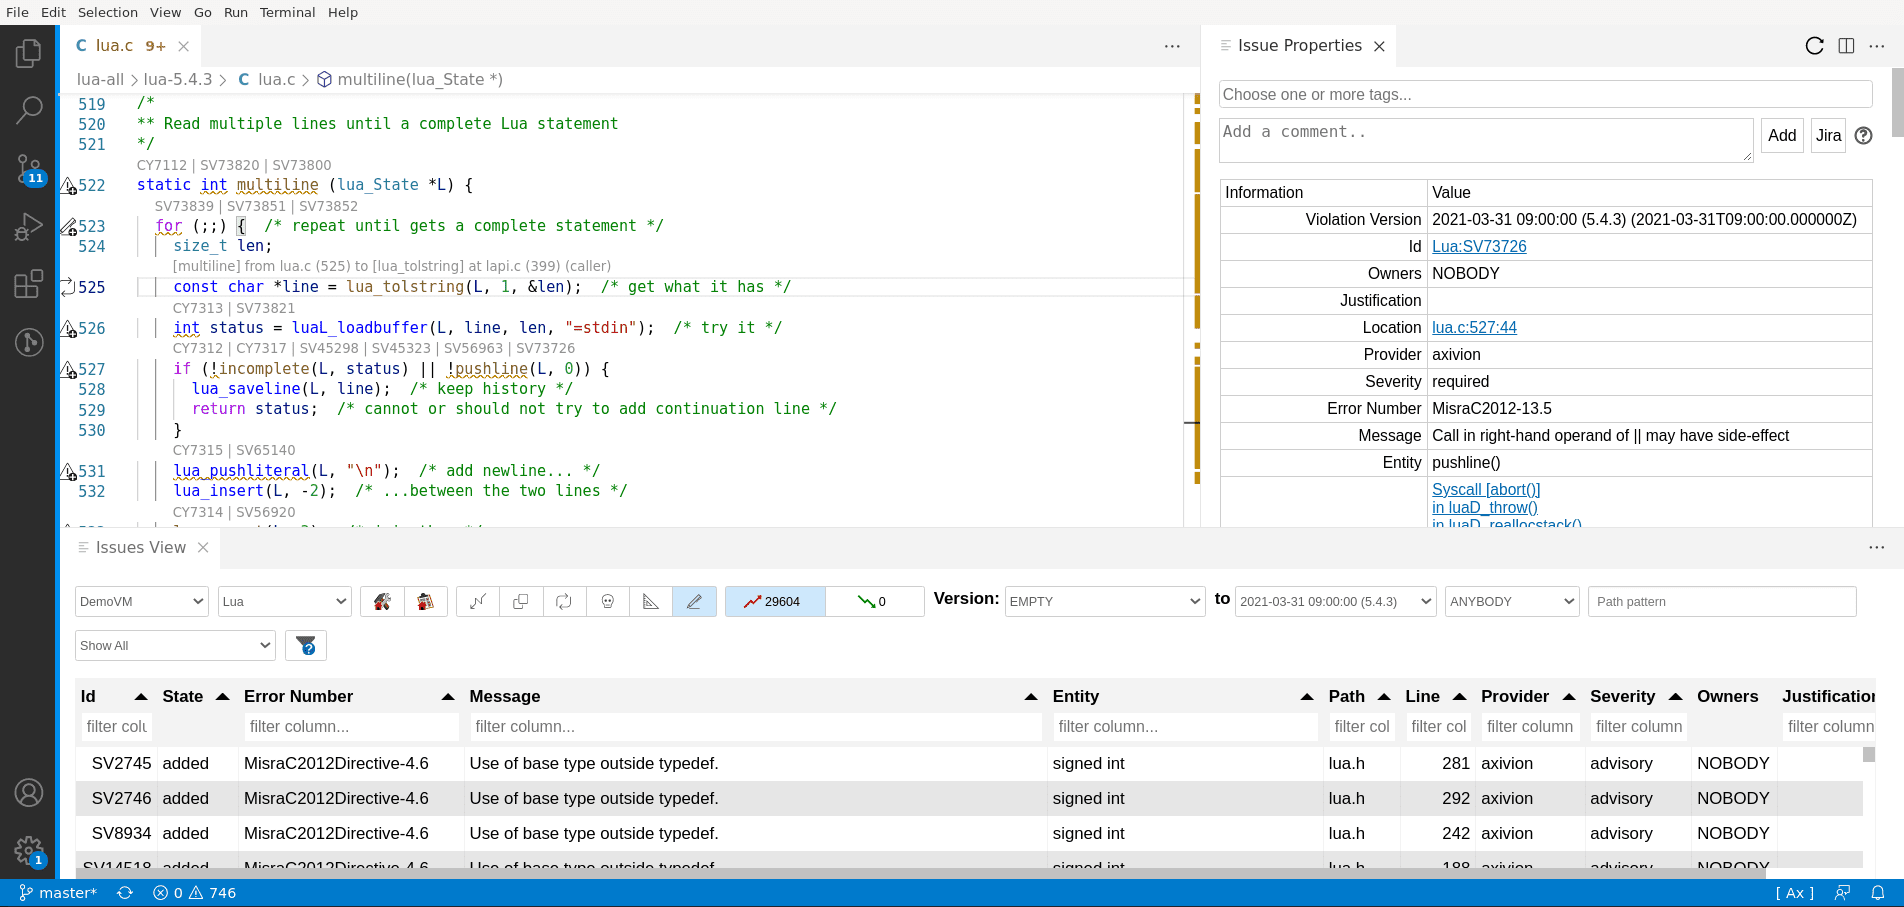The width and height of the screenshot is (1904, 907).
Task: Open the Manage gear icon
Action: 28,851
